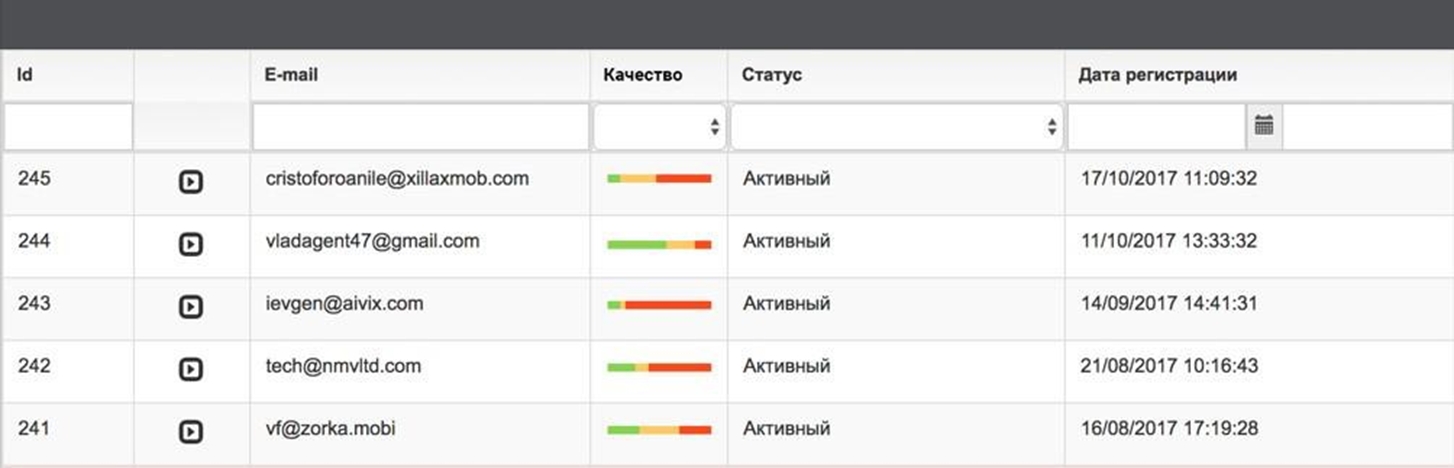
Task: Click the Качество column header
Action: 643,75
